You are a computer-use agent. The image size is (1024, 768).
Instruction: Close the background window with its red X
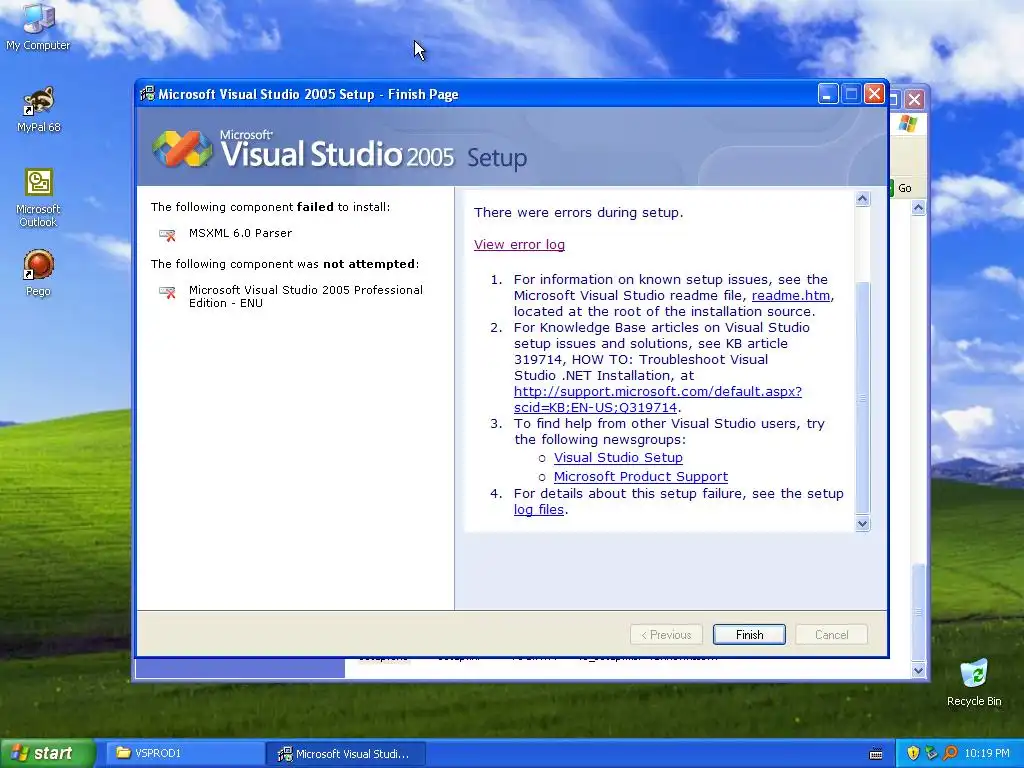tap(914, 99)
